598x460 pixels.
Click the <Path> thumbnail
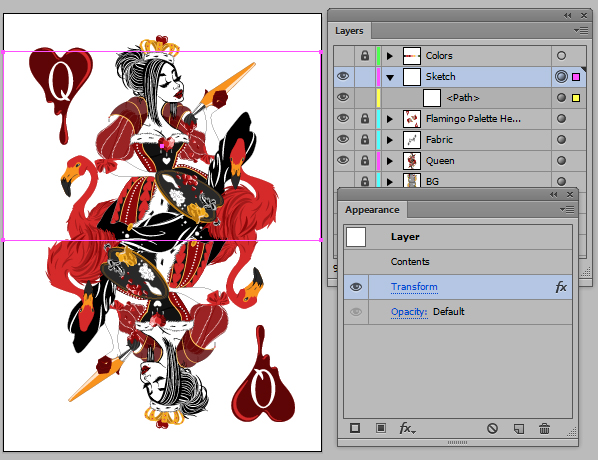coord(432,98)
